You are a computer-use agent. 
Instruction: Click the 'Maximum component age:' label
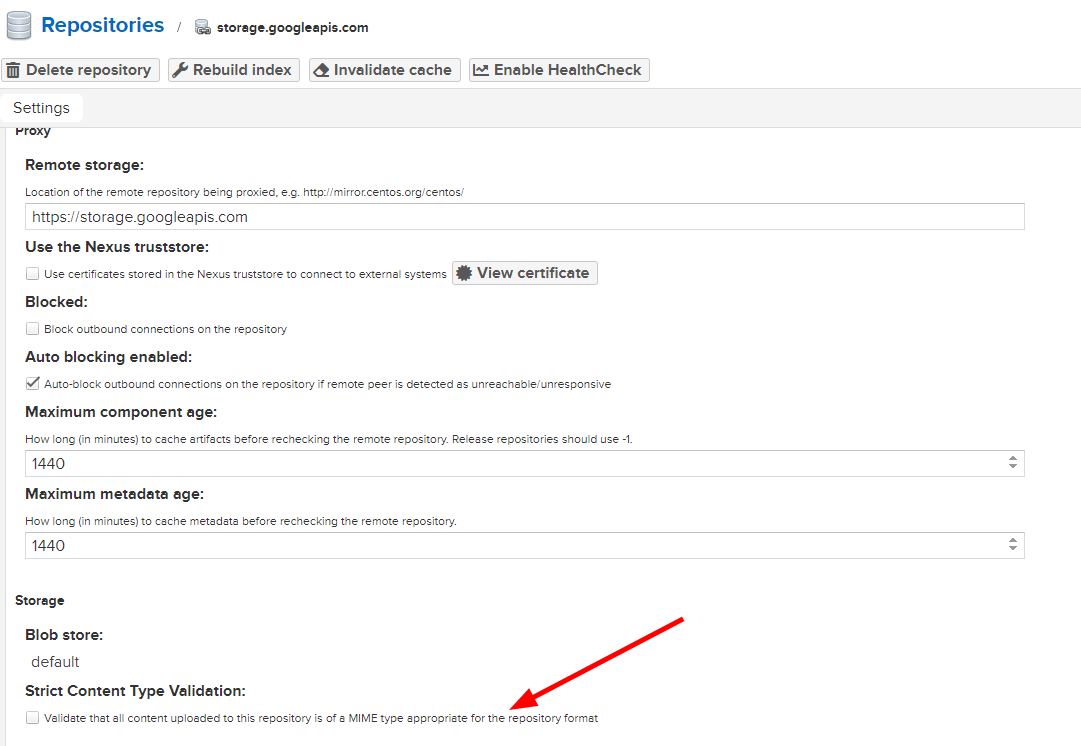coord(121,412)
